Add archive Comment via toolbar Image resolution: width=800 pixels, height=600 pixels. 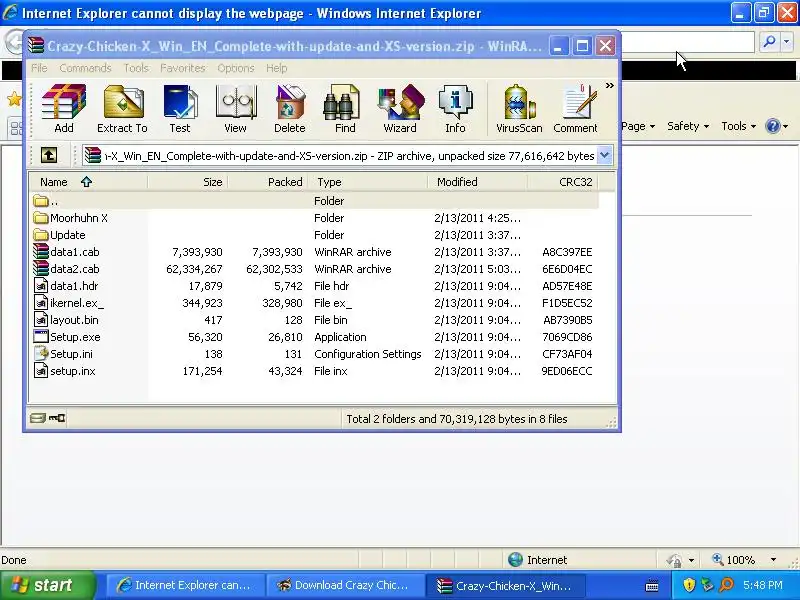(x=576, y=109)
